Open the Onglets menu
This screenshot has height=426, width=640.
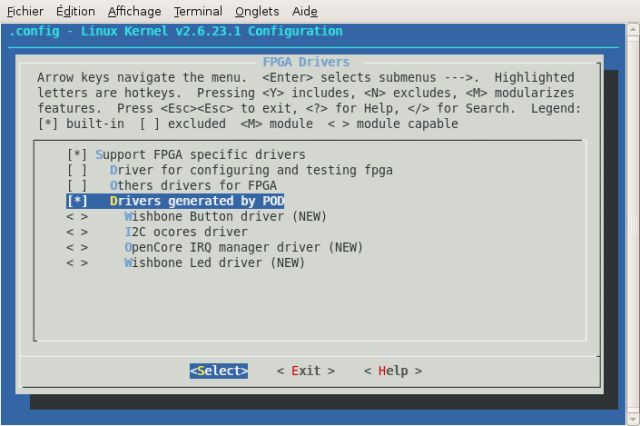257,11
